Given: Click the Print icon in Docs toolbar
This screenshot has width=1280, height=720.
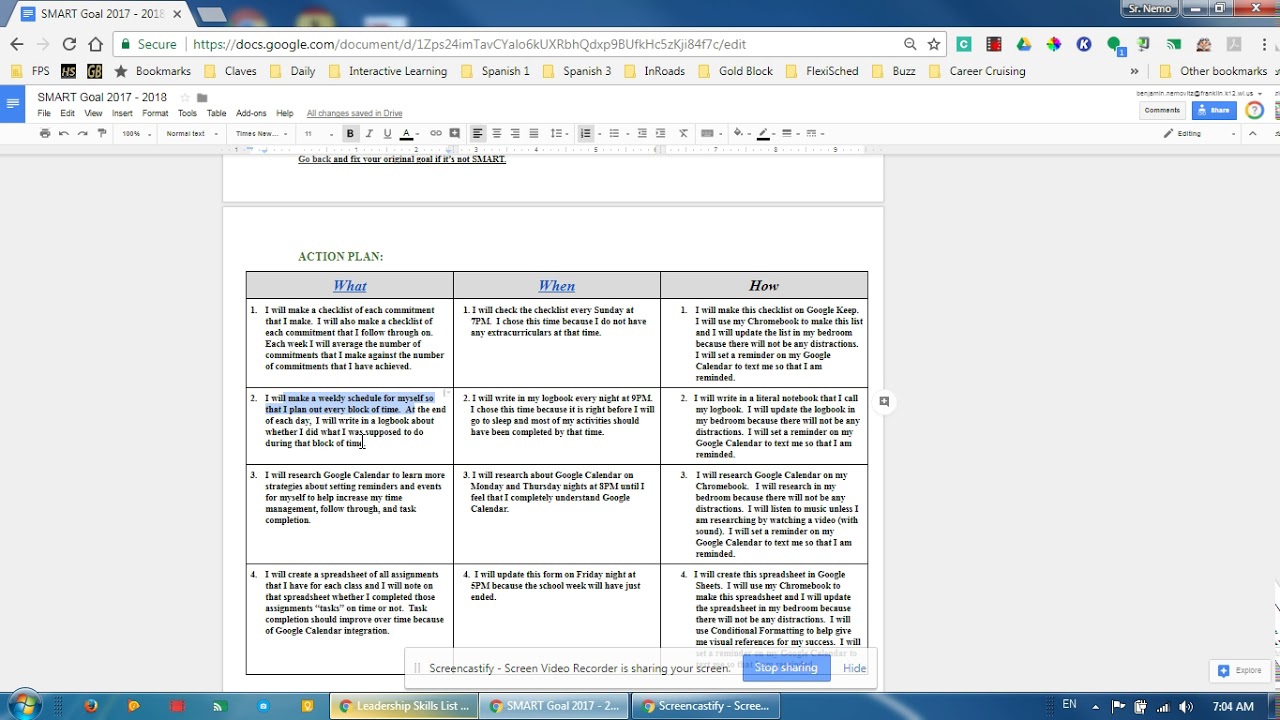Looking at the screenshot, I should pos(44,133).
